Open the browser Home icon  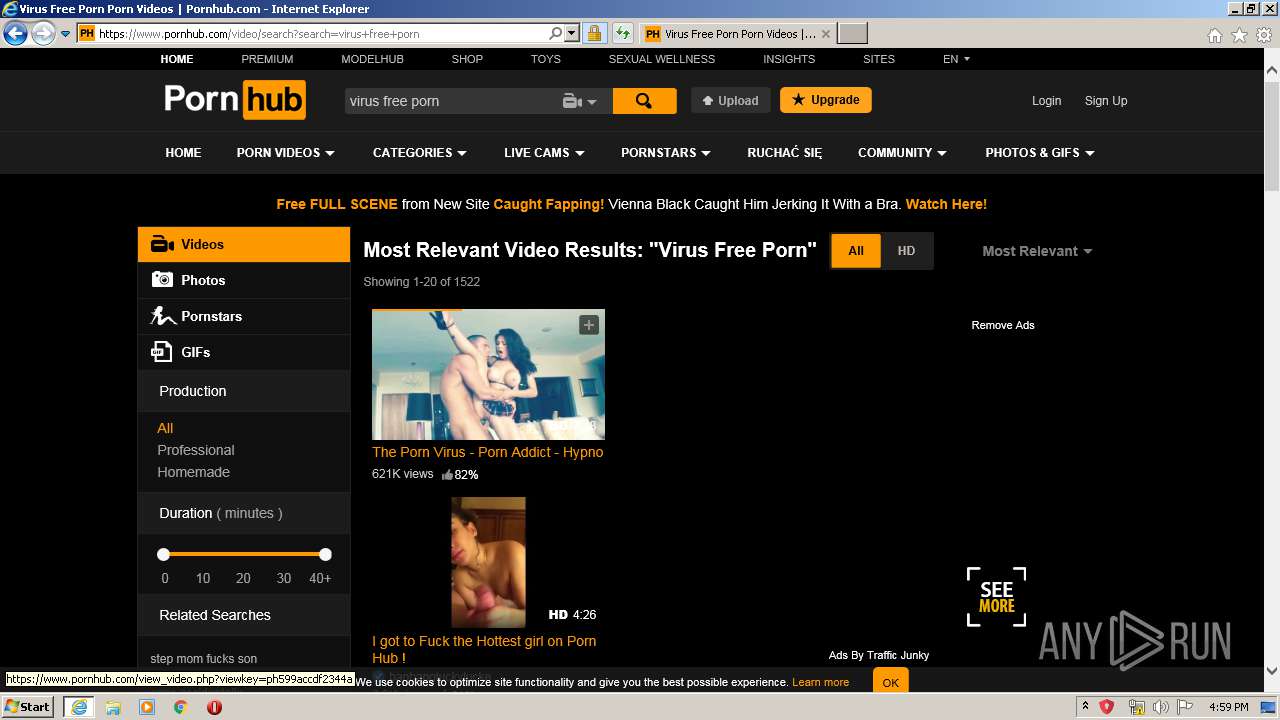pos(1214,35)
